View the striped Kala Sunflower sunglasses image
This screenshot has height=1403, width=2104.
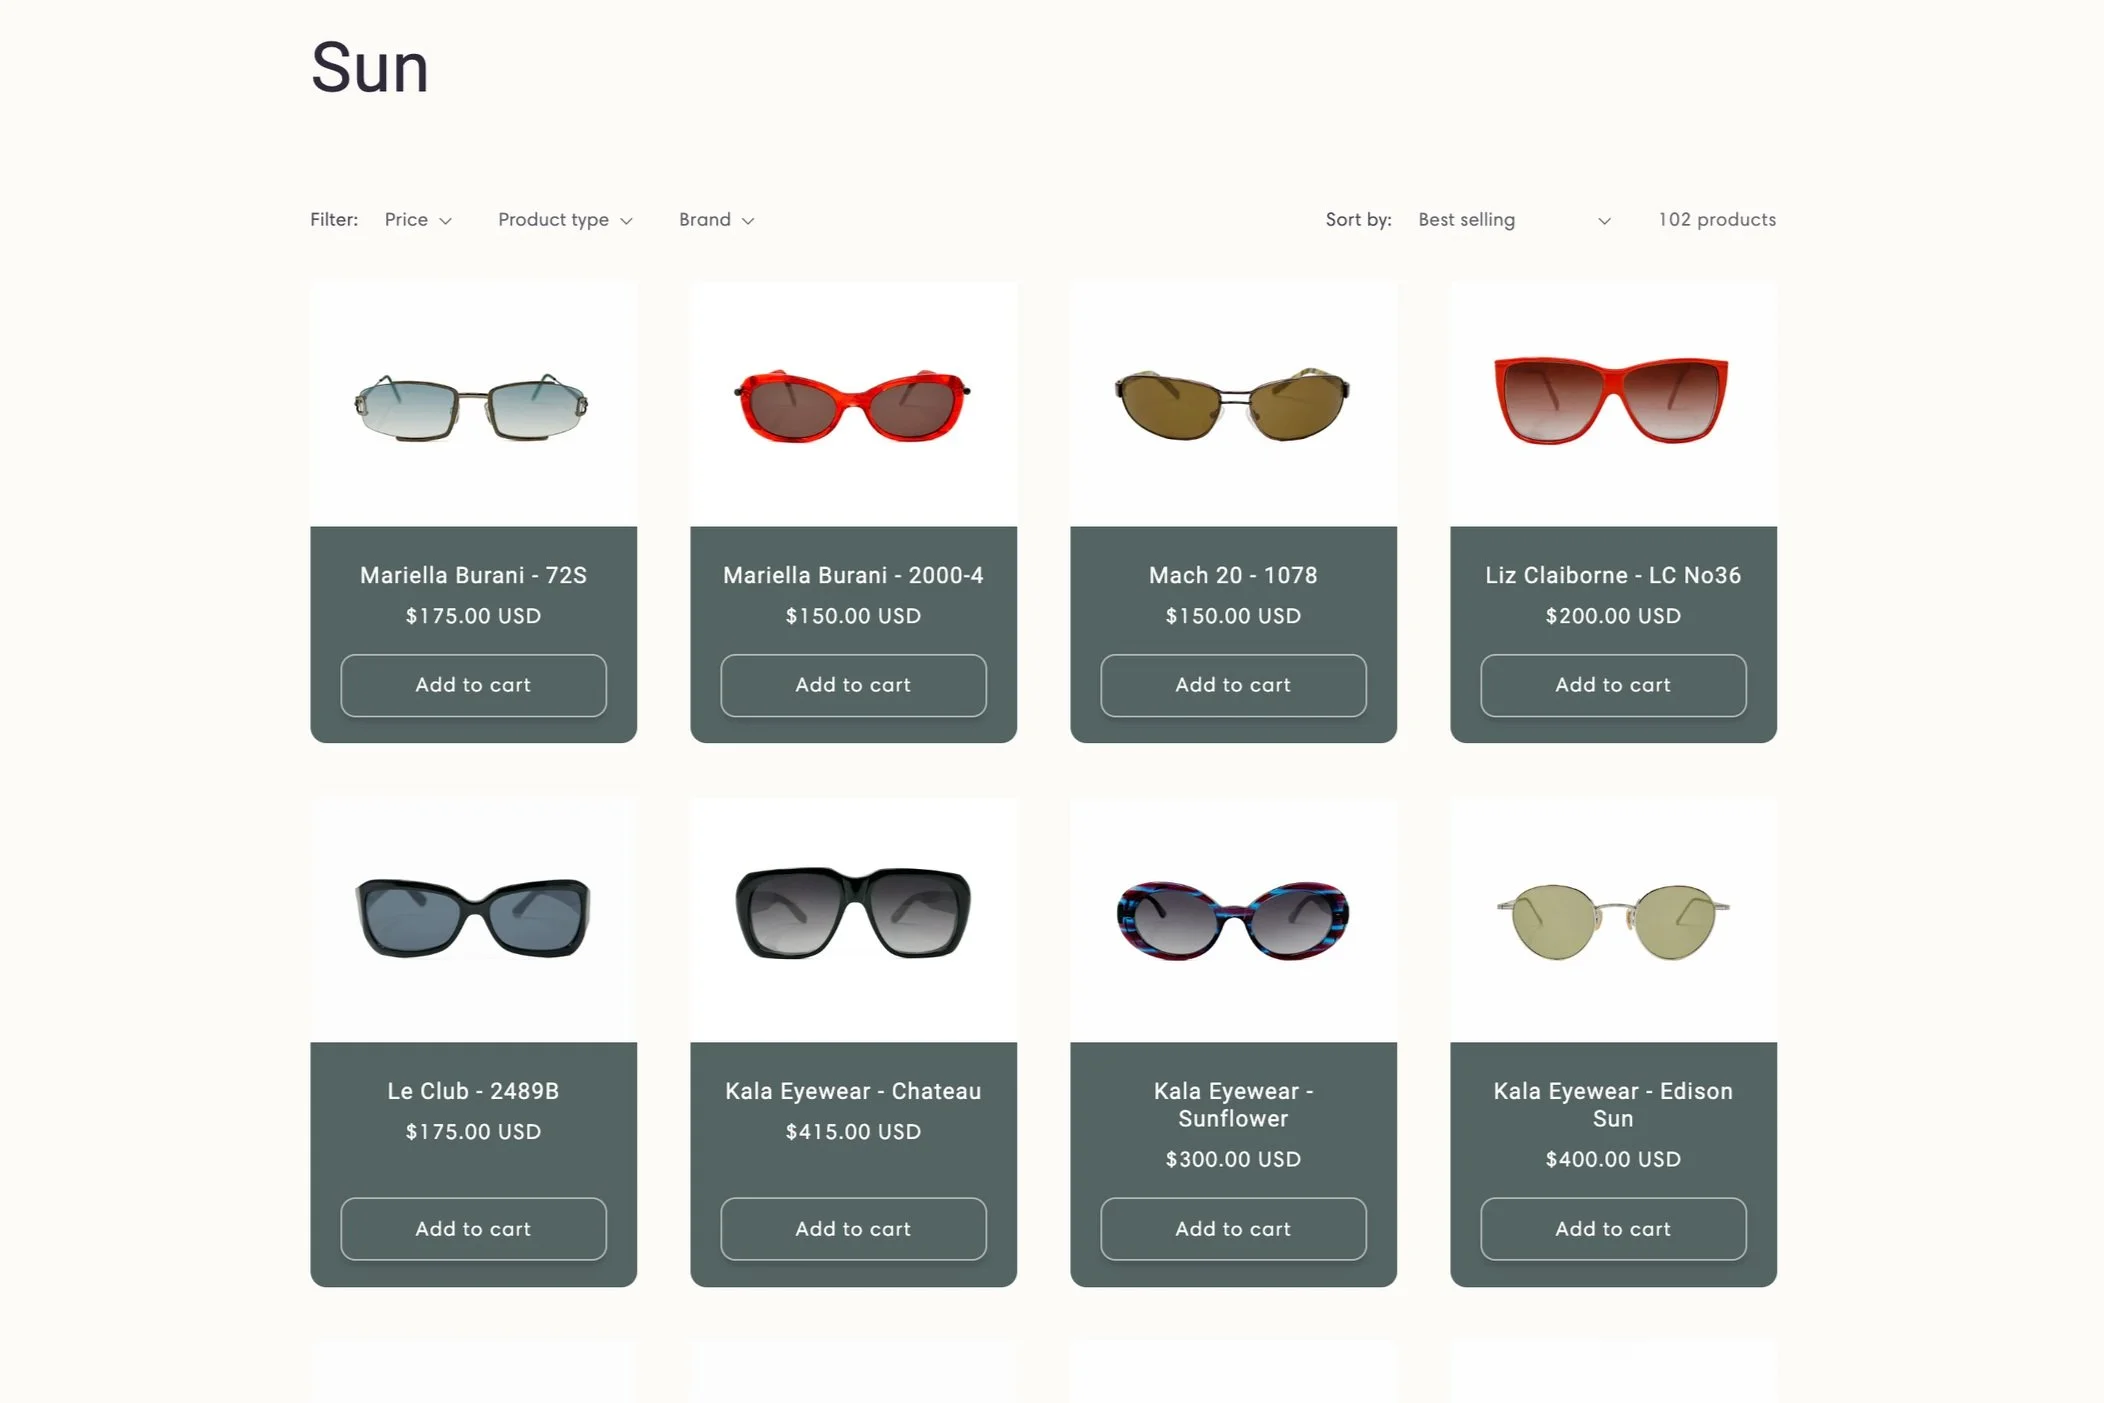coord(1233,920)
